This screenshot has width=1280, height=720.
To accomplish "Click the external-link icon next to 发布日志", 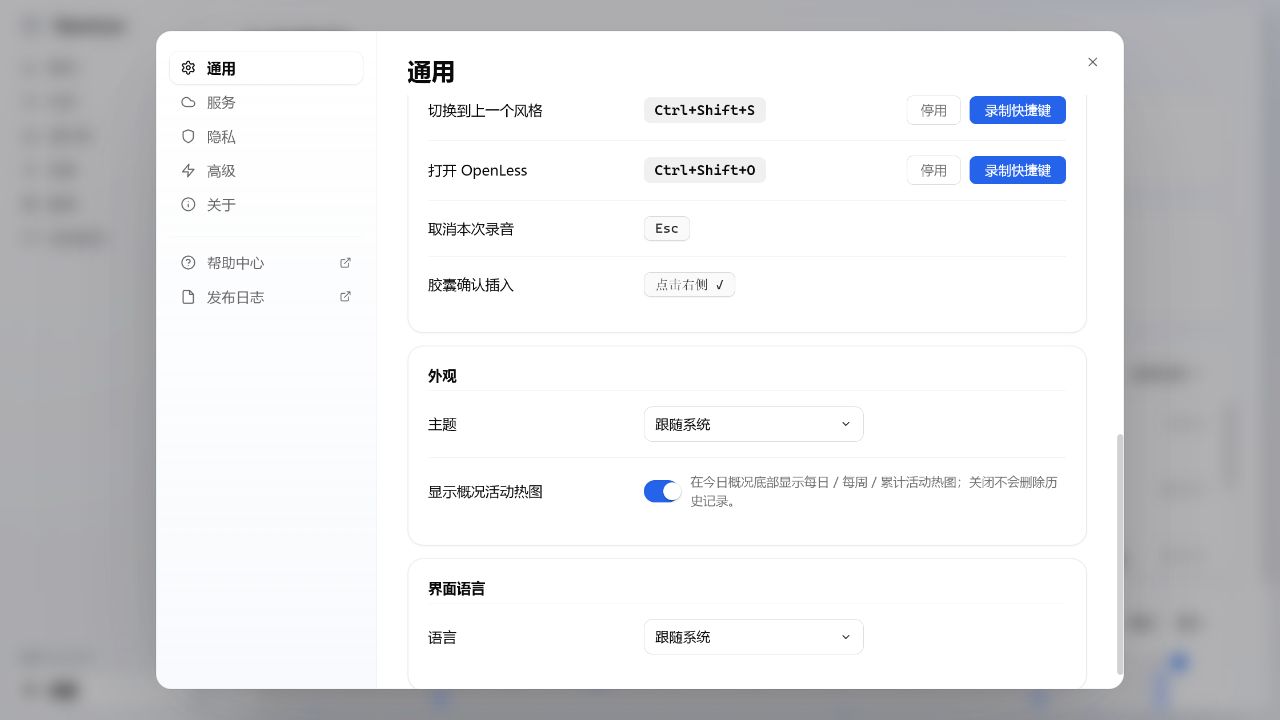I will [x=346, y=297].
